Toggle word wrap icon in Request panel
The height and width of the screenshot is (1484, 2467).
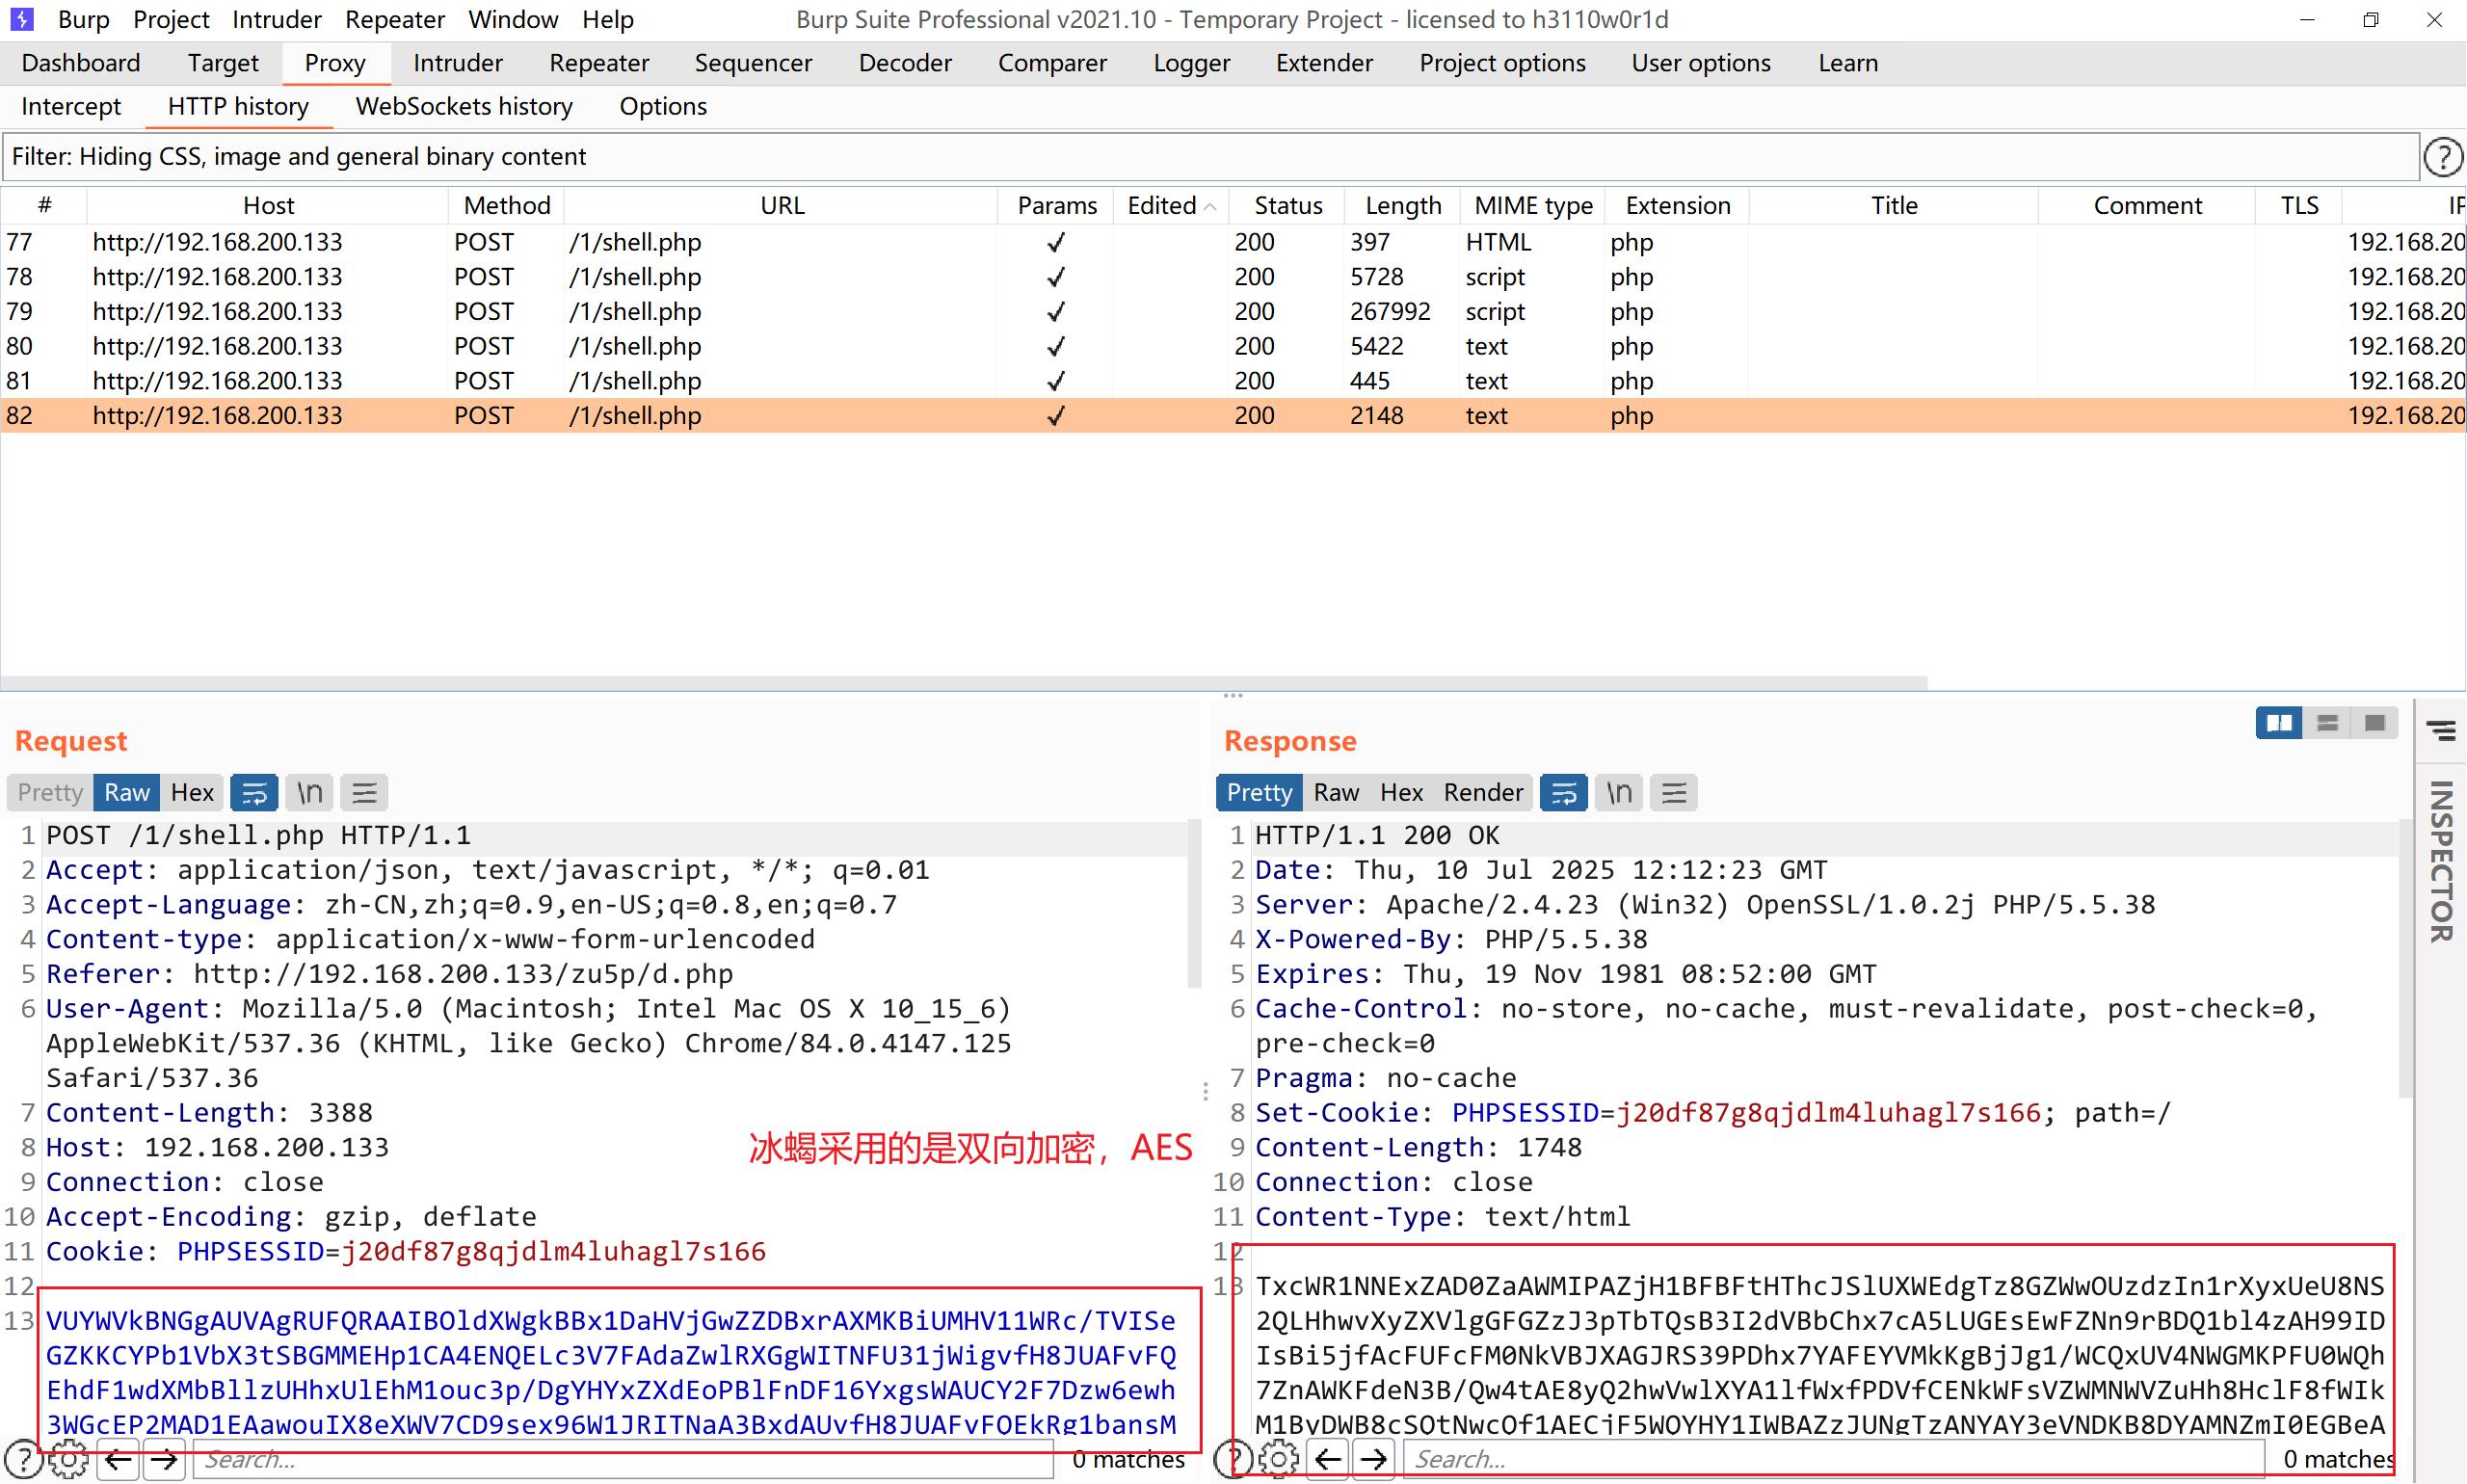pos(254,793)
